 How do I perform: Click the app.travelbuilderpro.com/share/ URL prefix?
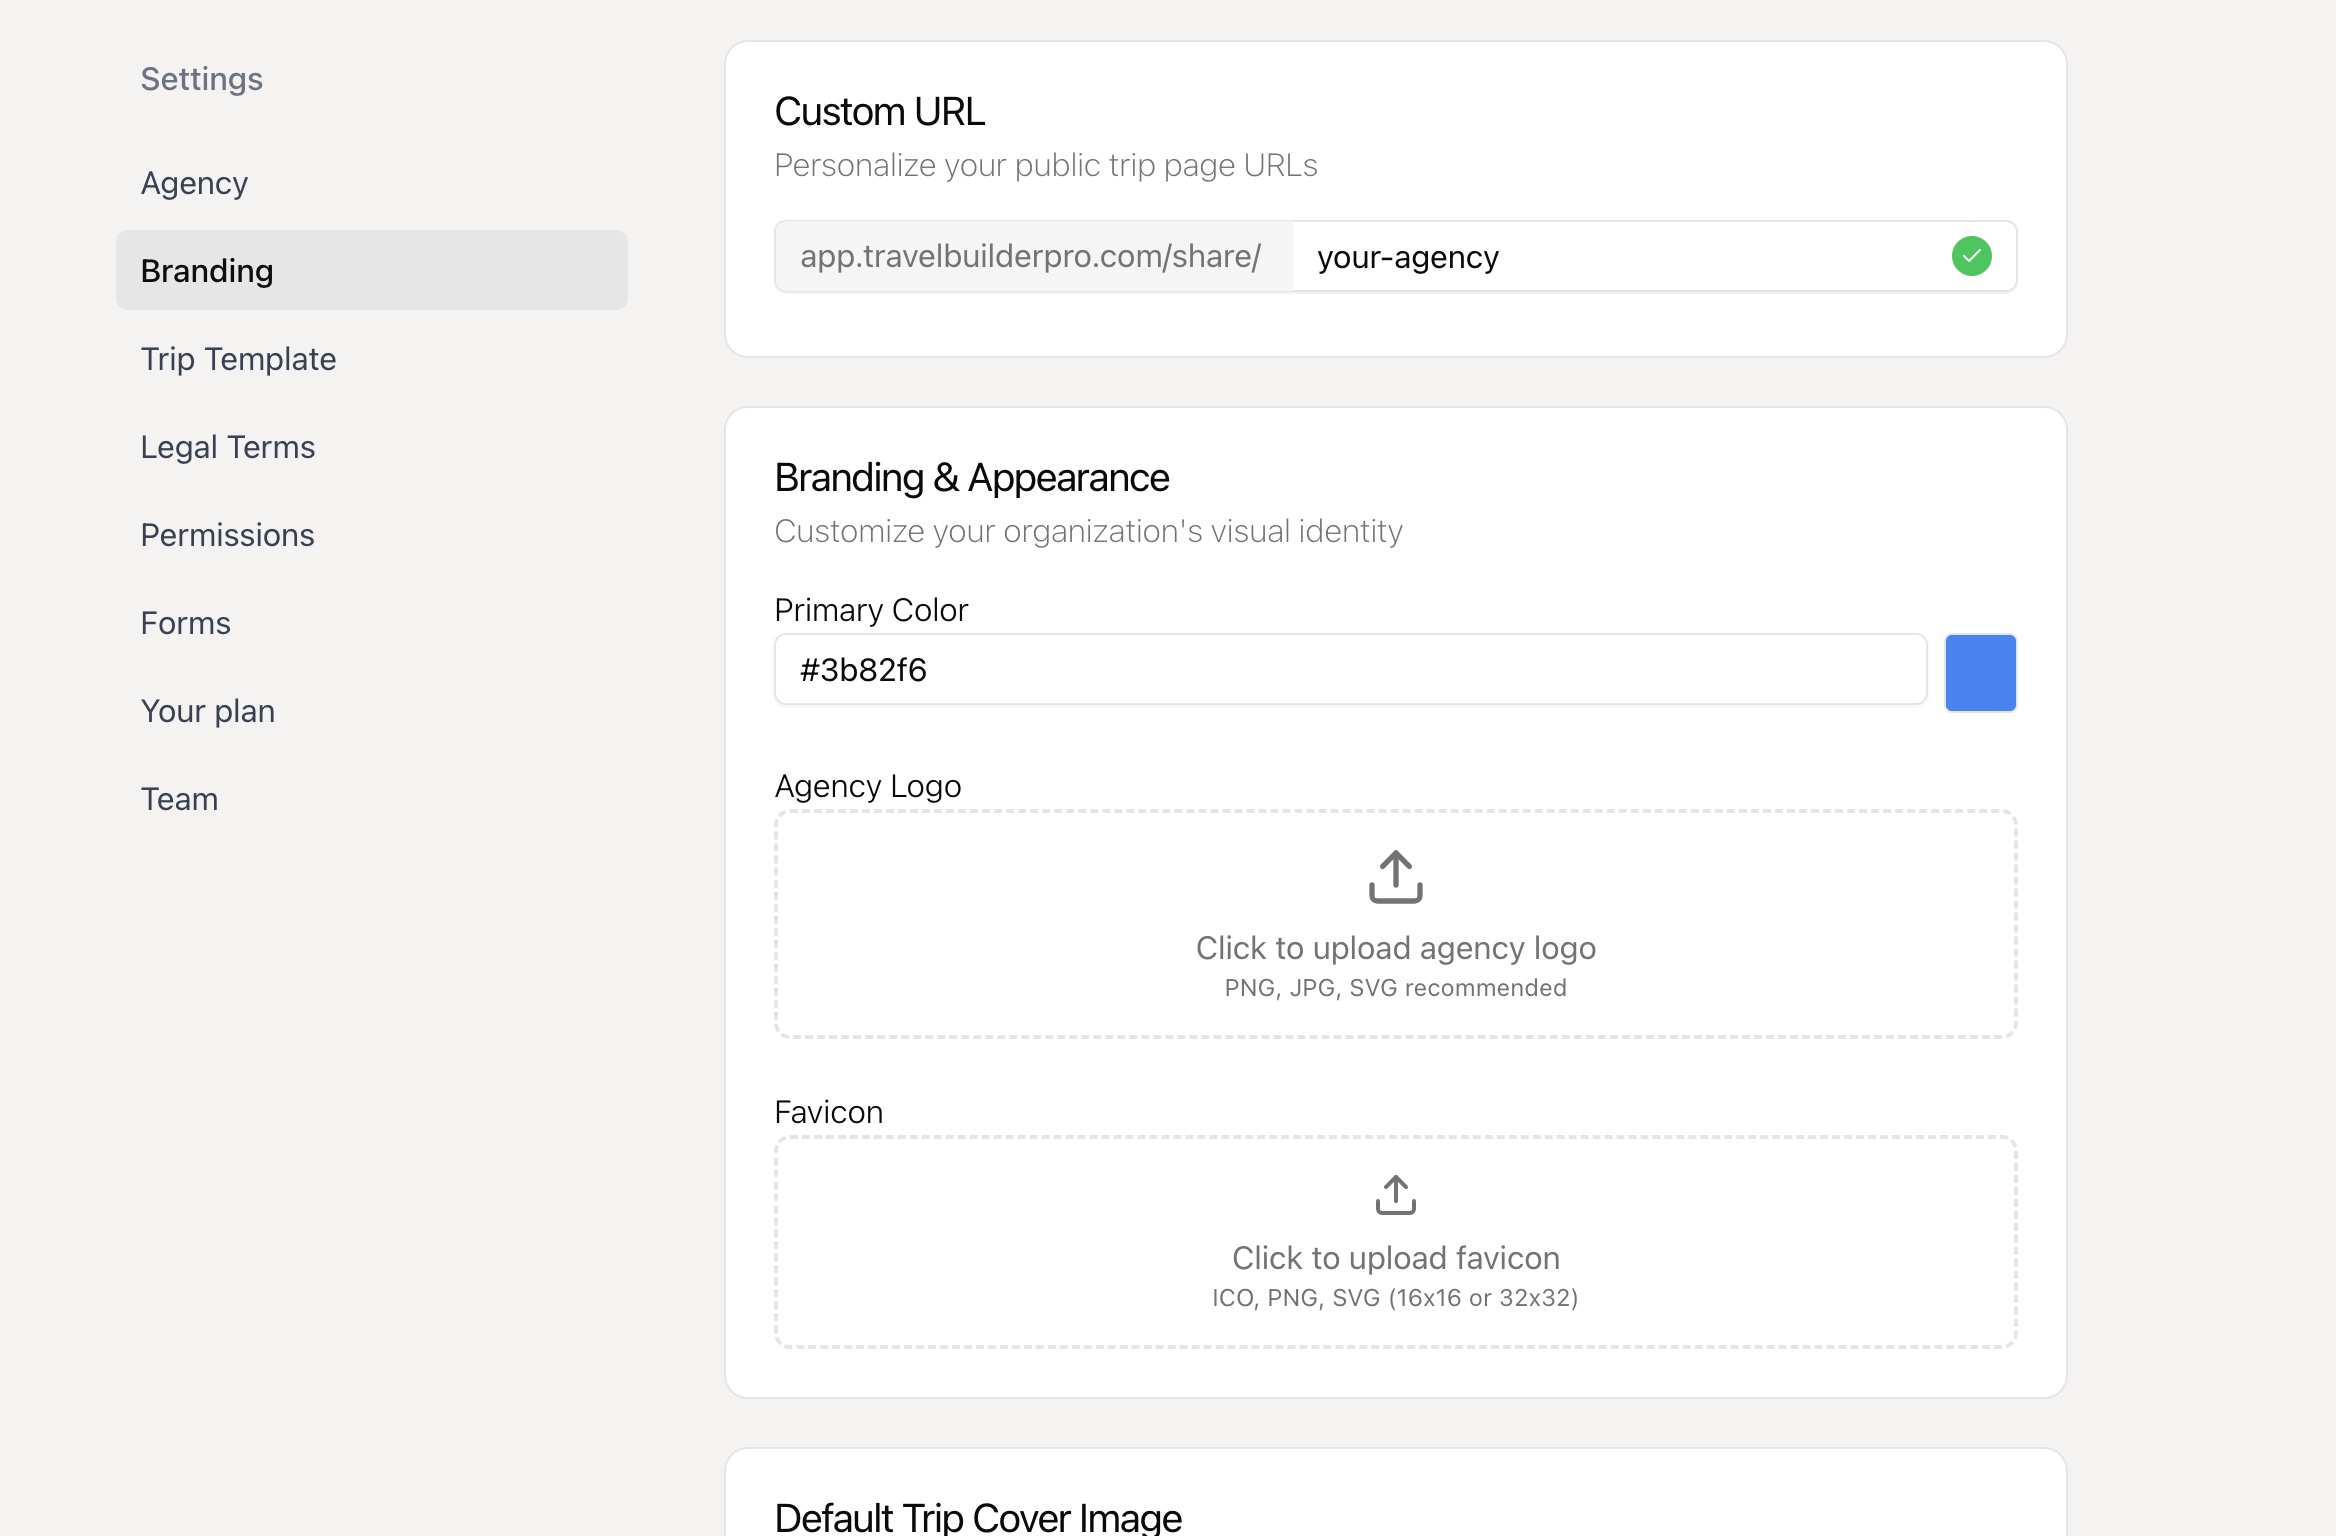(1031, 256)
